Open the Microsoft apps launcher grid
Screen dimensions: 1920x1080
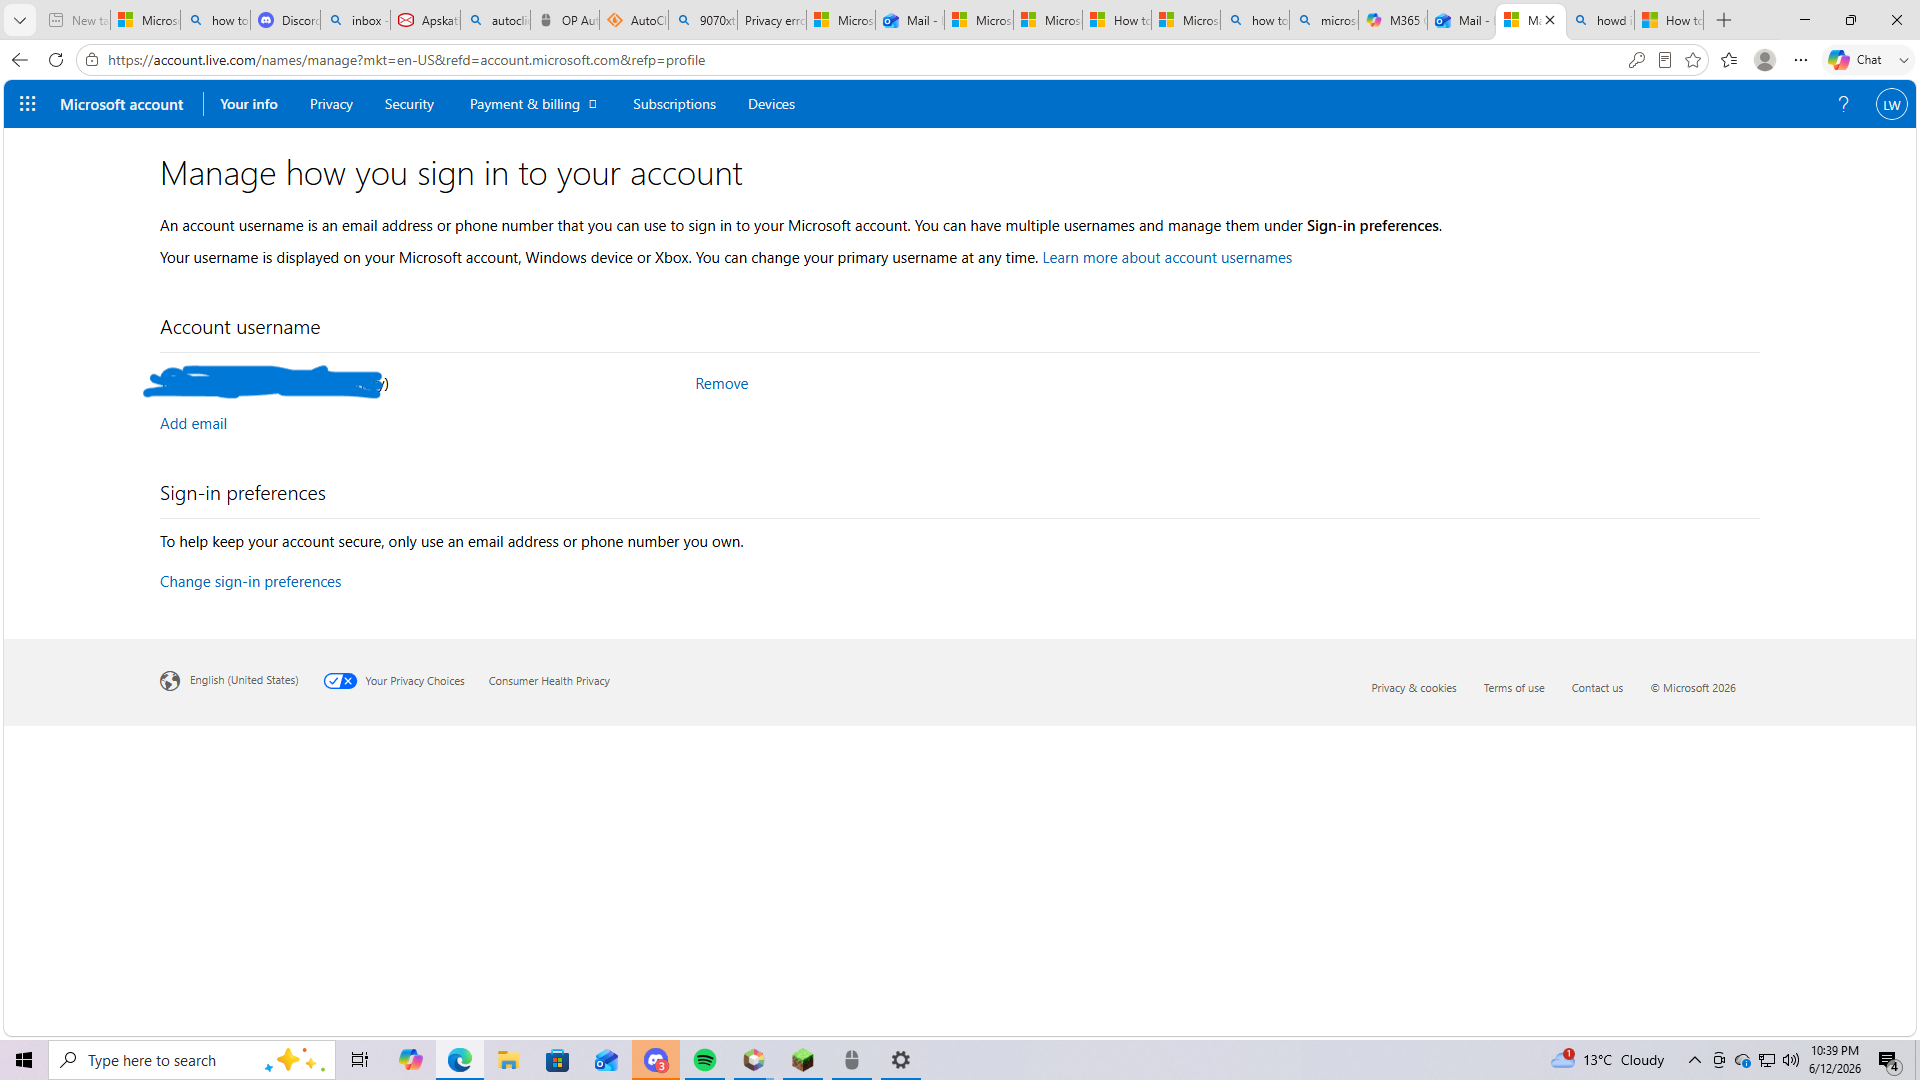coord(27,104)
